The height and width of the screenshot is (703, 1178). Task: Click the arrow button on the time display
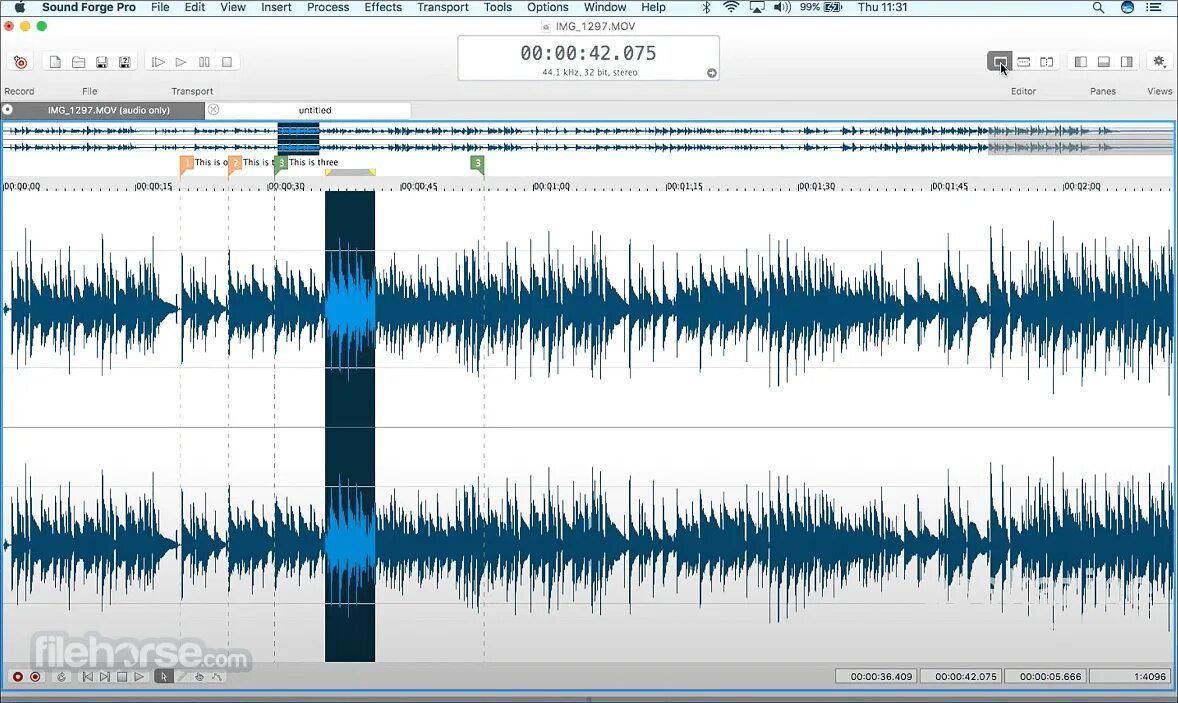coord(711,73)
